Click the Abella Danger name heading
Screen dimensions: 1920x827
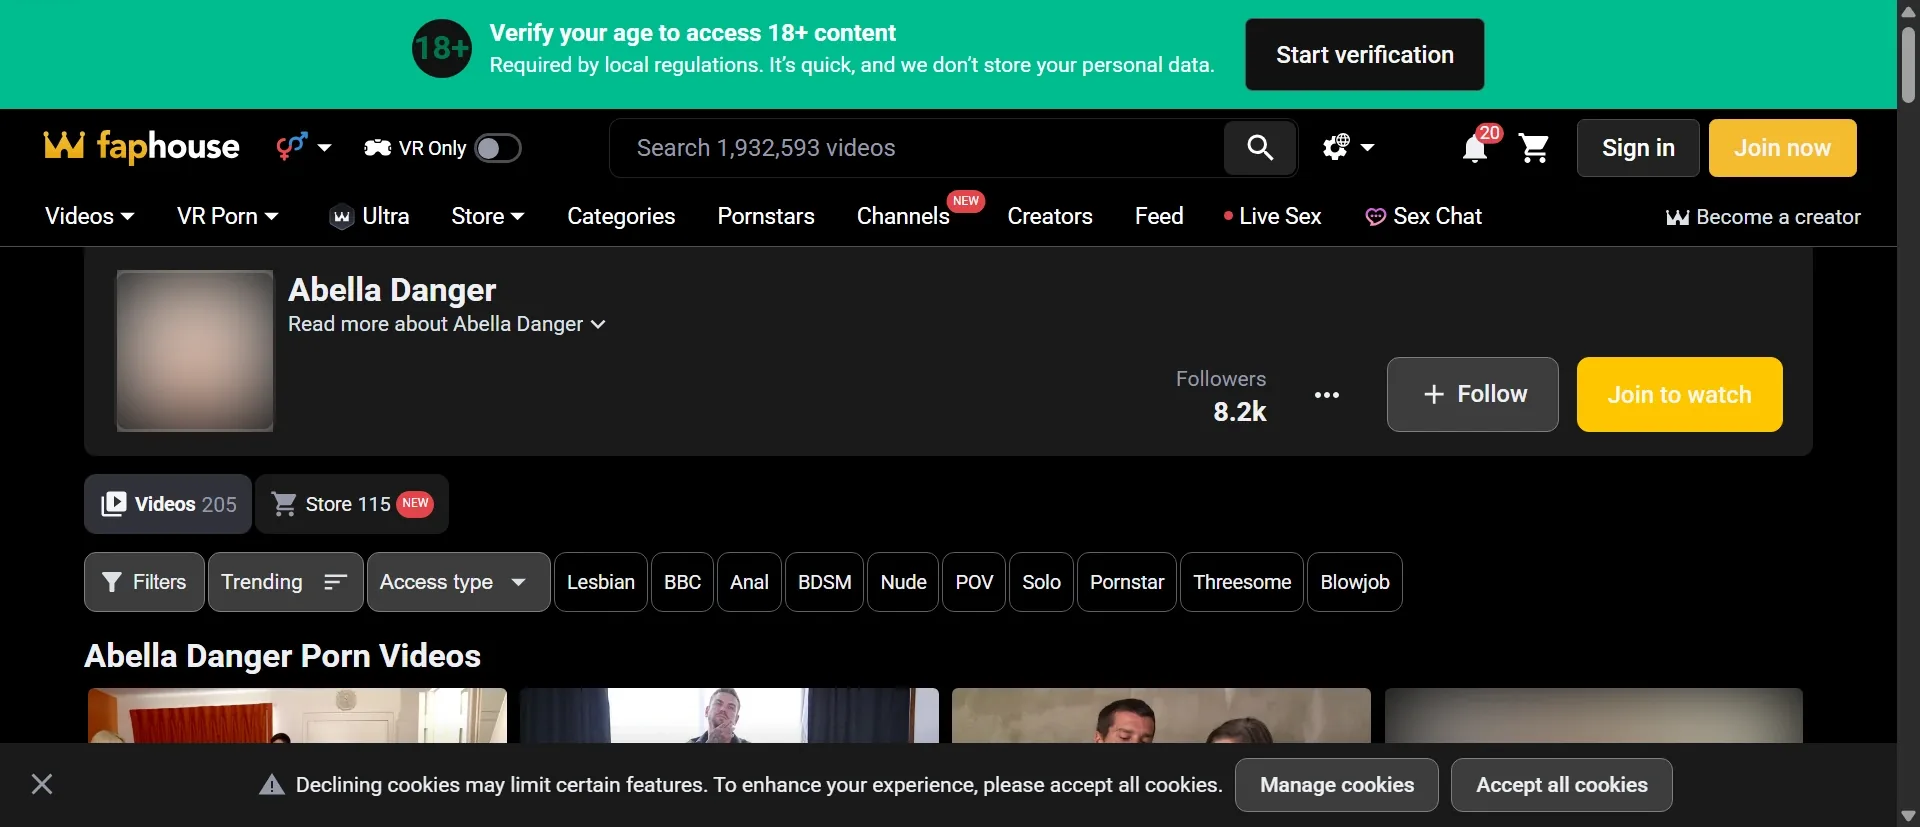click(392, 290)
